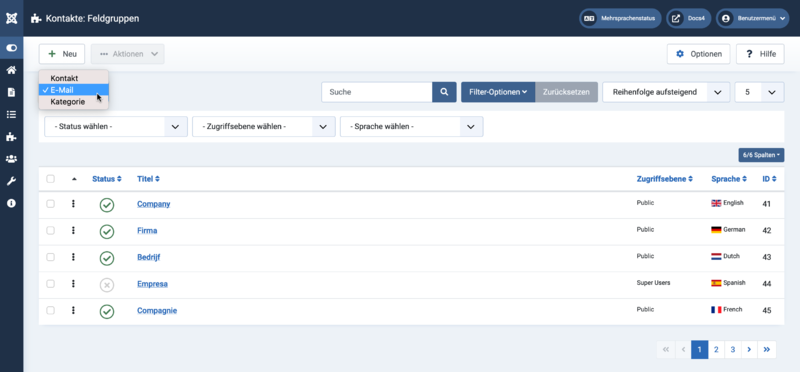This screenshot has width=800, height=372.
Task: Open the Menus list sidebar icon
Action: 11,114
